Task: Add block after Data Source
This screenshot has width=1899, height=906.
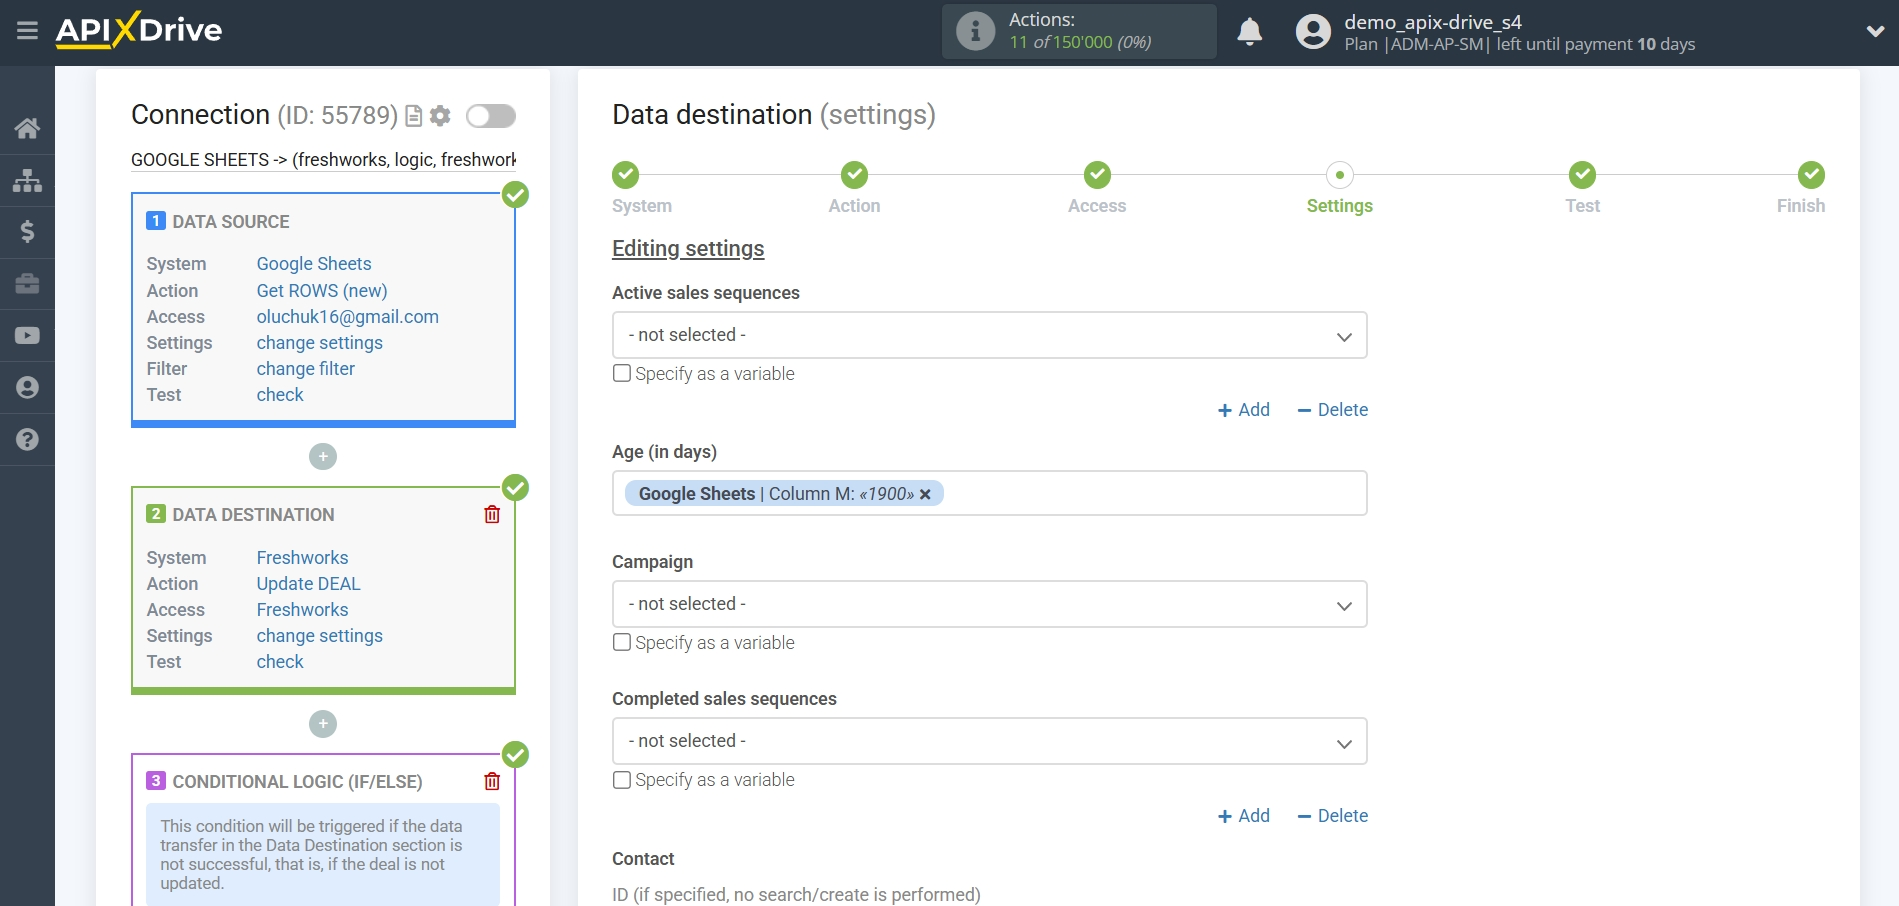Action: pos(323,457)
